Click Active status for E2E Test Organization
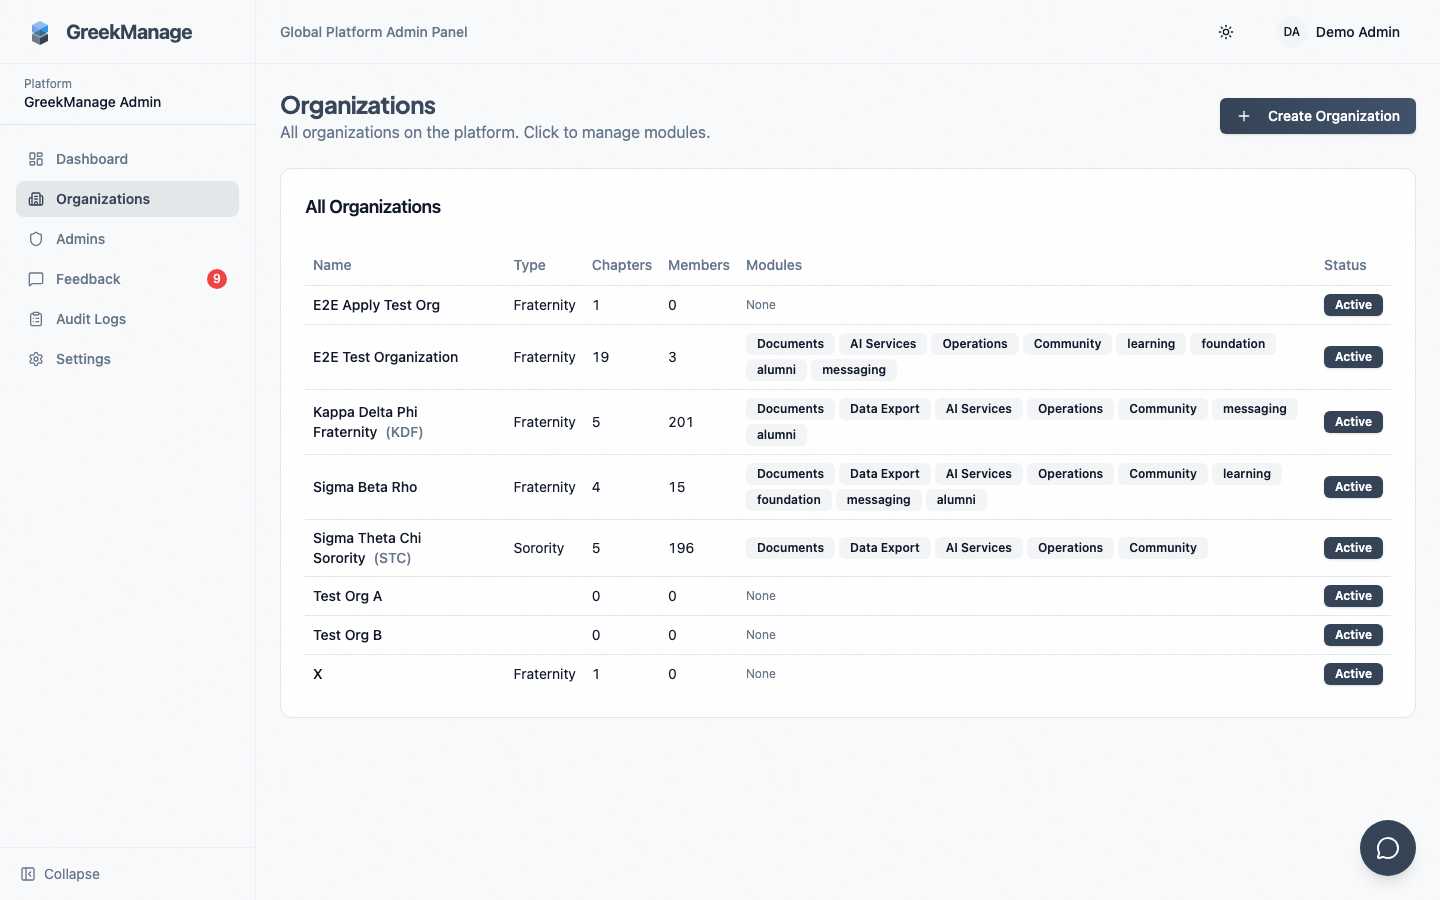Screen dimensions: 1440x900 click(x=1353, y=357)
